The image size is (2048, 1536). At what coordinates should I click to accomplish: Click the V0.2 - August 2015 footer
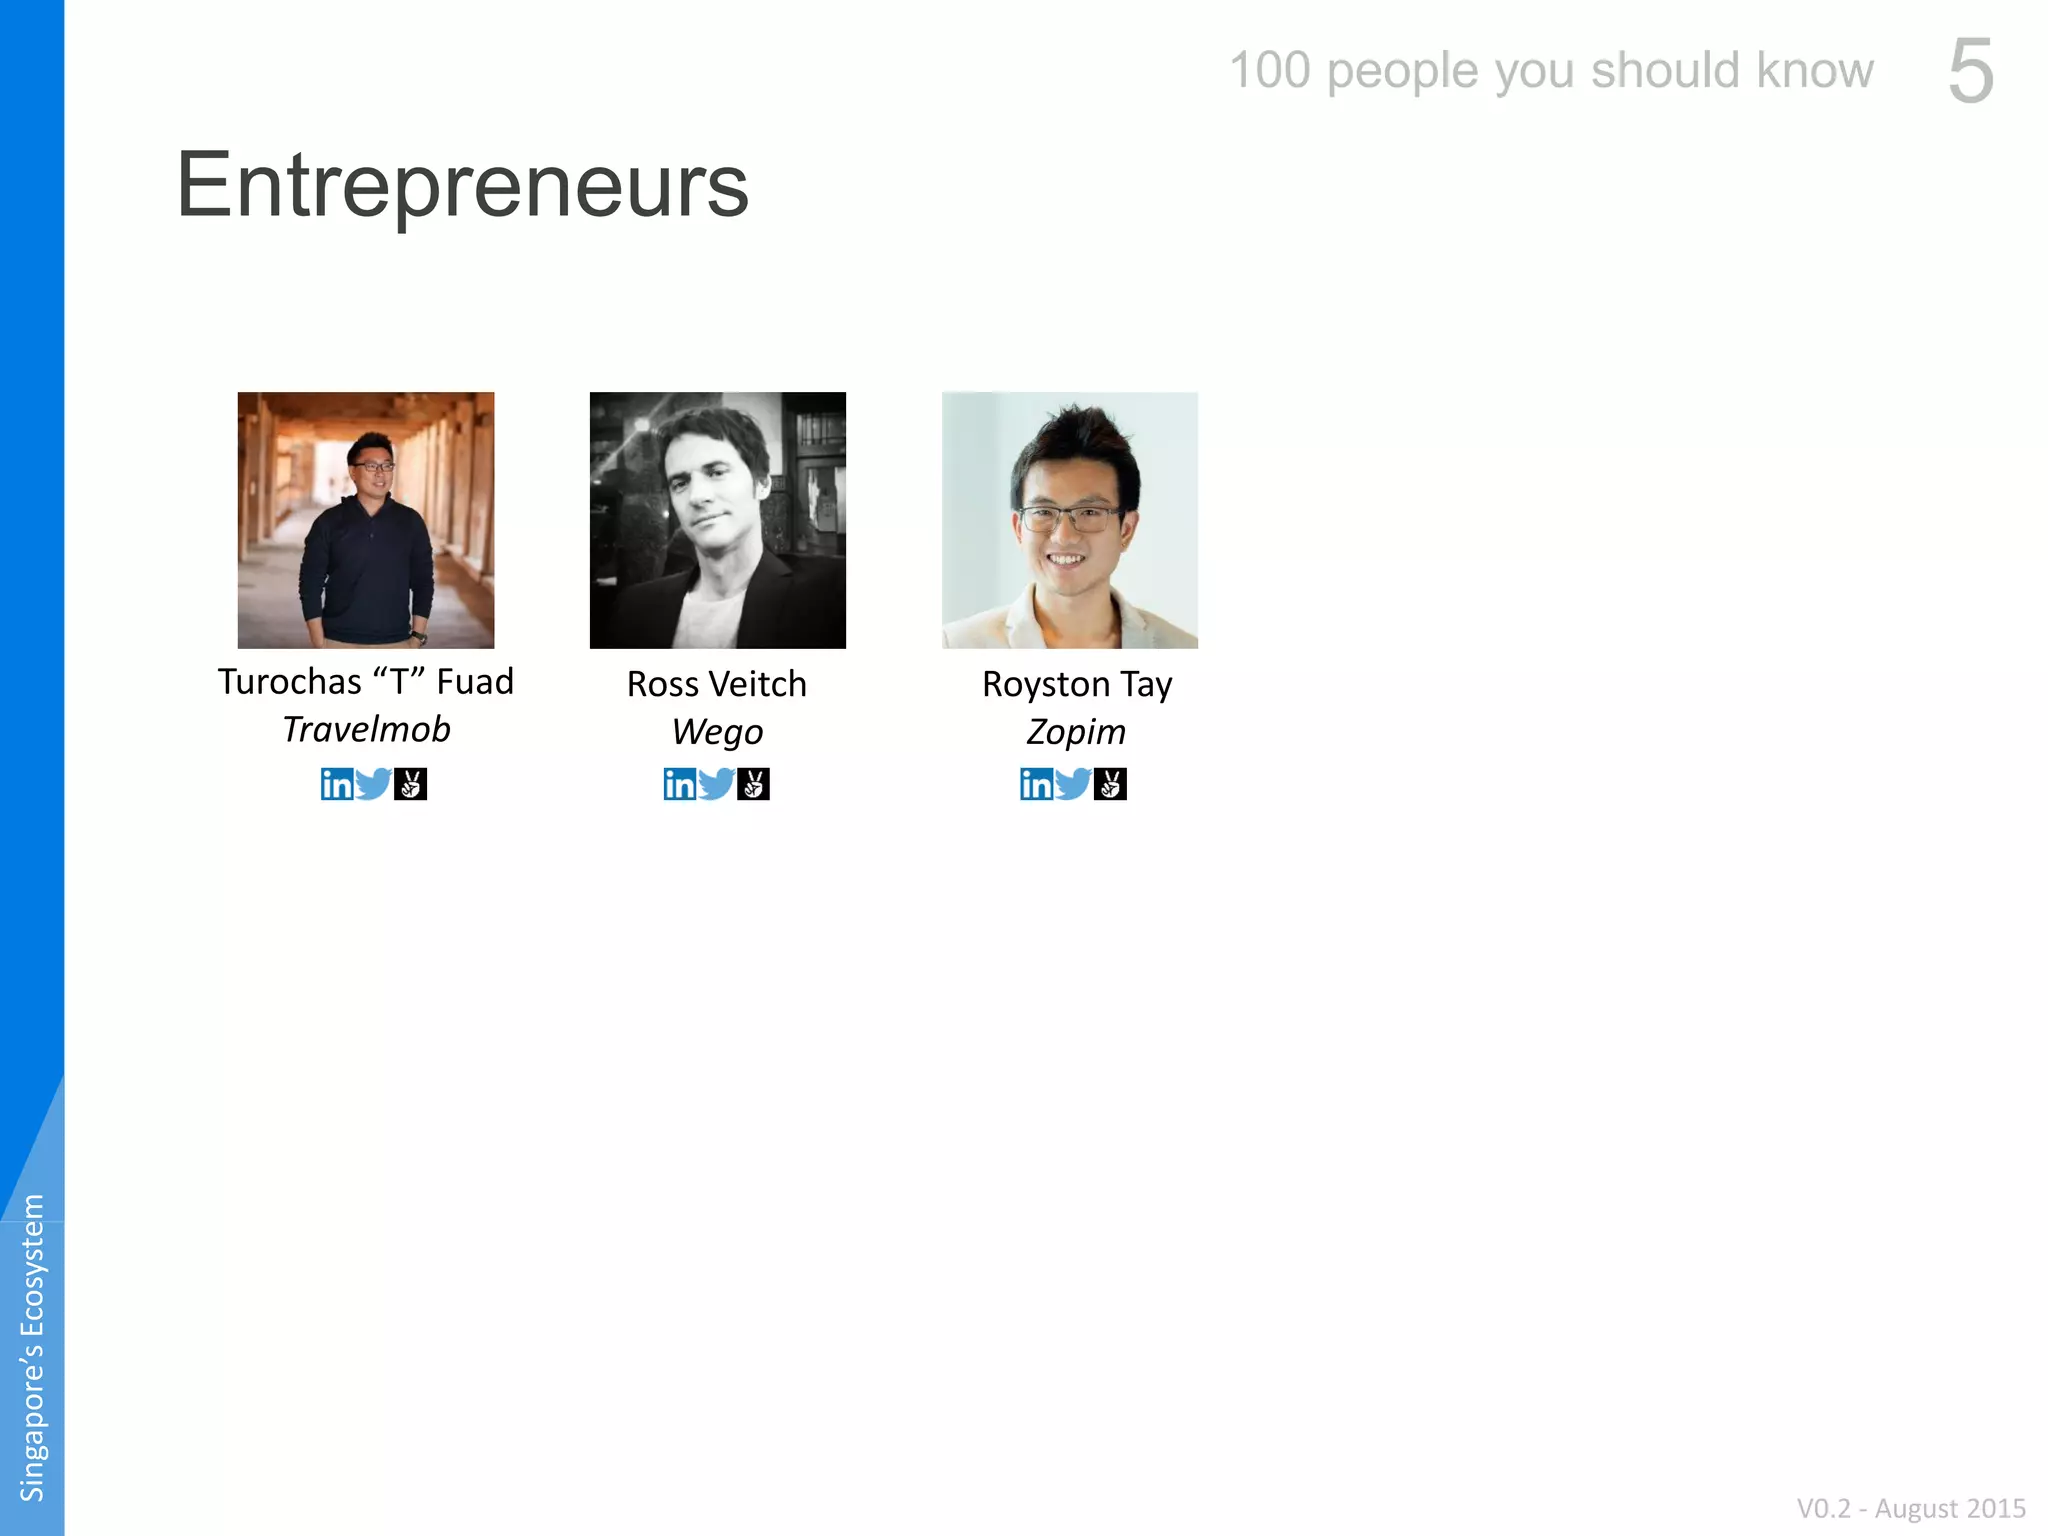[x=1911, y=1508]
